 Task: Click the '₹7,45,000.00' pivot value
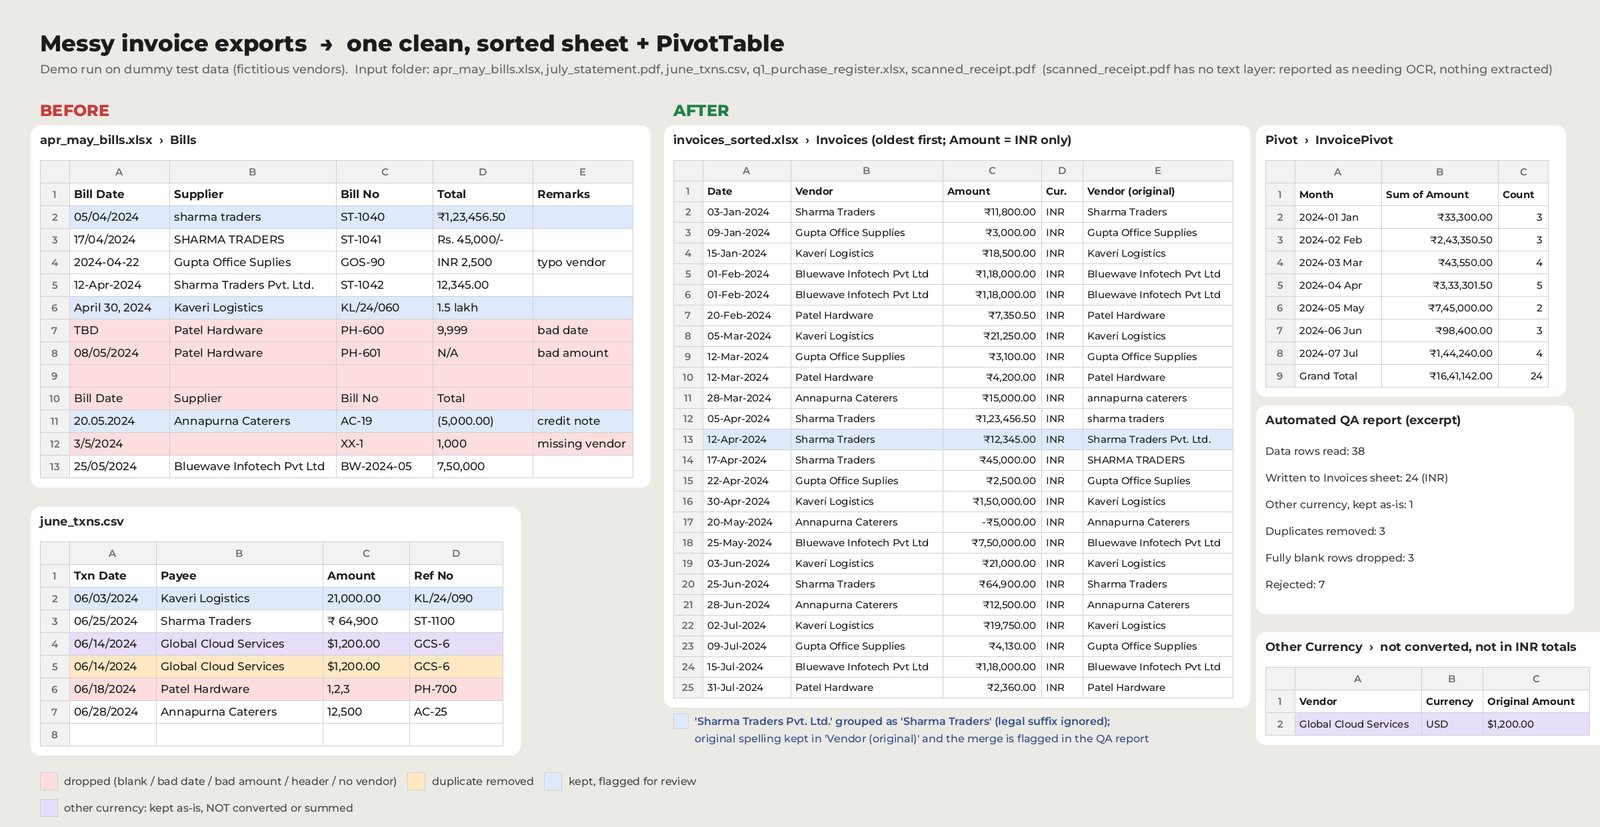click(x=1440, y=308)
